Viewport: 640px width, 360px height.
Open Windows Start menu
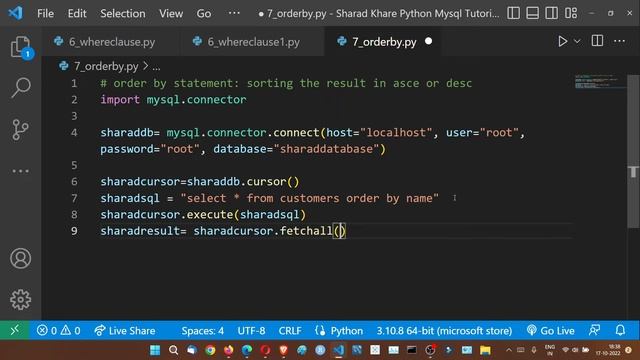(155, 350)
